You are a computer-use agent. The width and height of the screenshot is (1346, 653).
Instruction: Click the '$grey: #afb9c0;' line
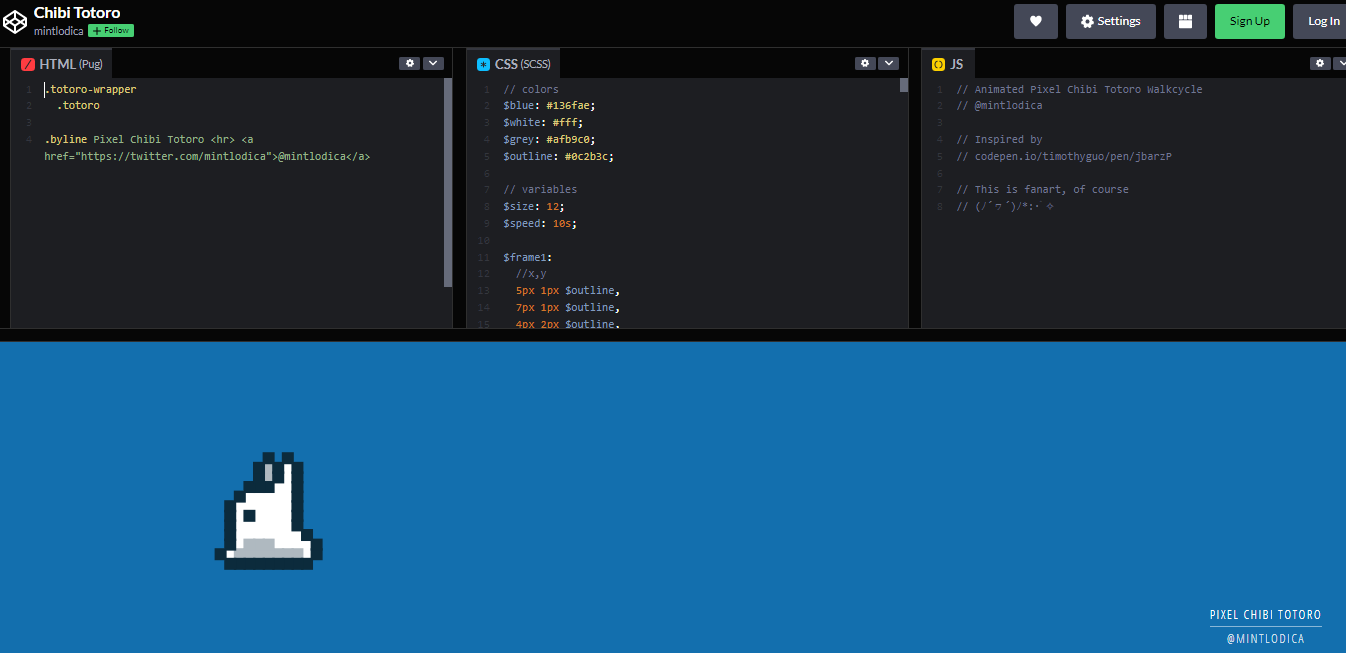click(x=550, y=140)
